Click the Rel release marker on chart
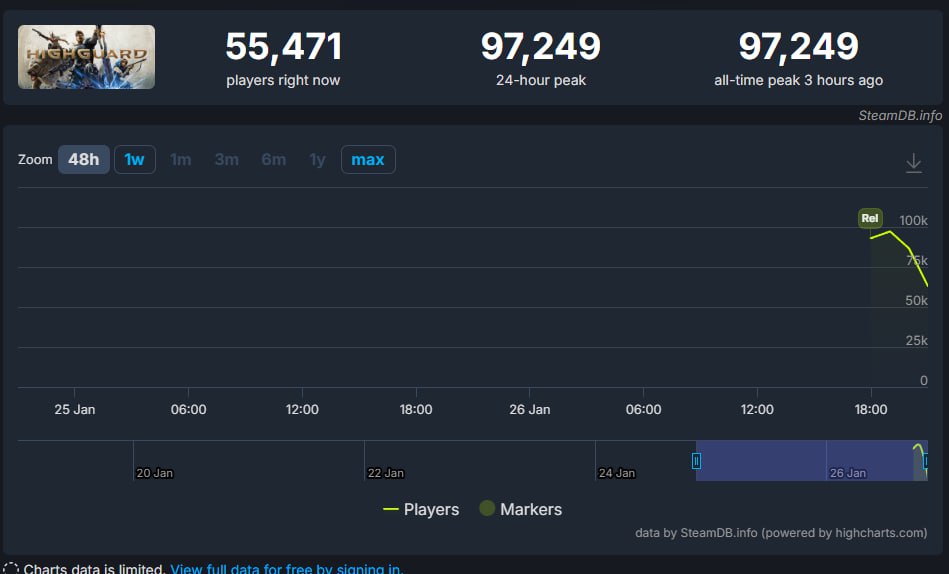Image resolution: width=949 pixels, height=574 pixels. click(869, 218)
